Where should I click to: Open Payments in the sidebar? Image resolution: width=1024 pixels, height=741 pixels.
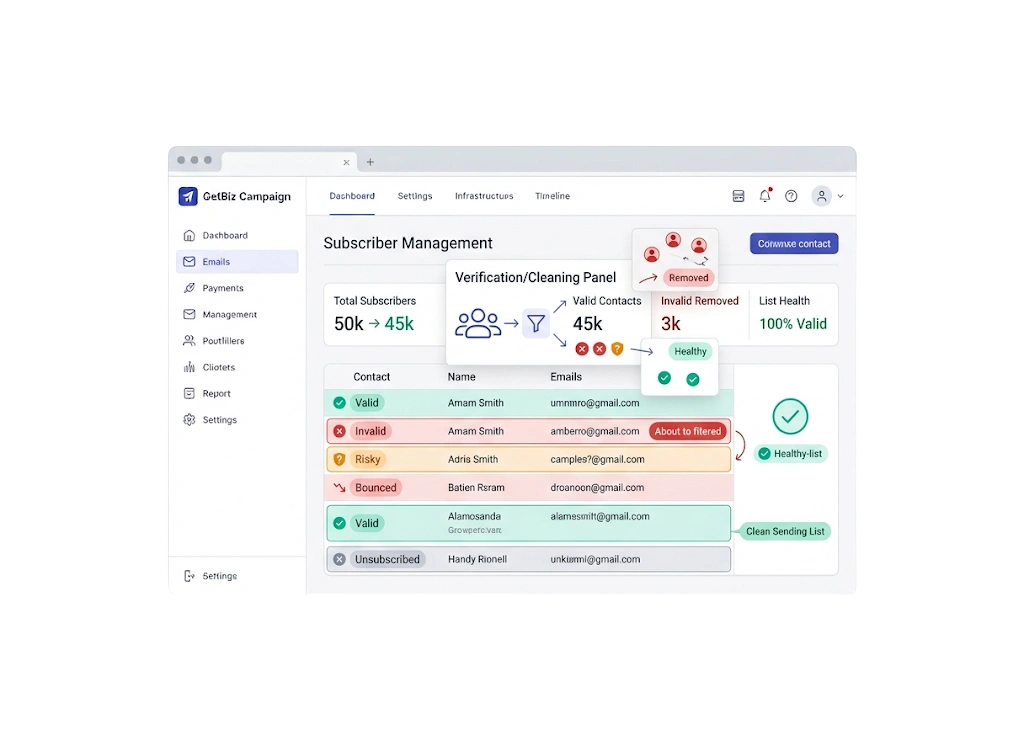tap(214, 288)
